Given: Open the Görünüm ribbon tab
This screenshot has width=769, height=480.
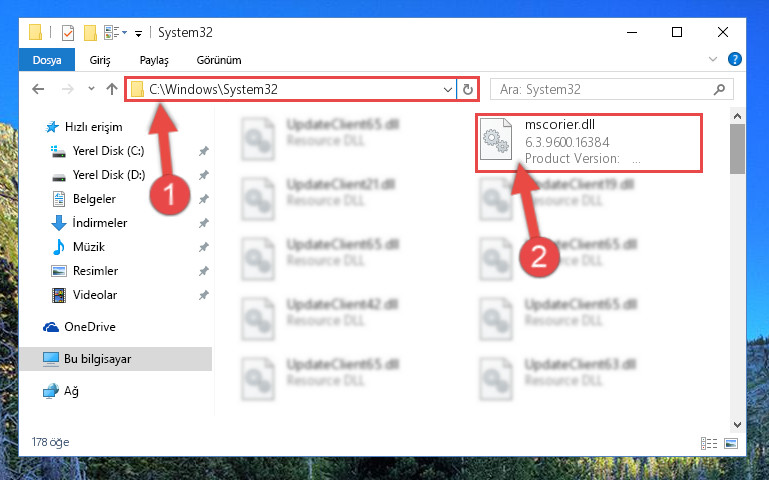Looking at the screenshot, I should coord(219,60).
